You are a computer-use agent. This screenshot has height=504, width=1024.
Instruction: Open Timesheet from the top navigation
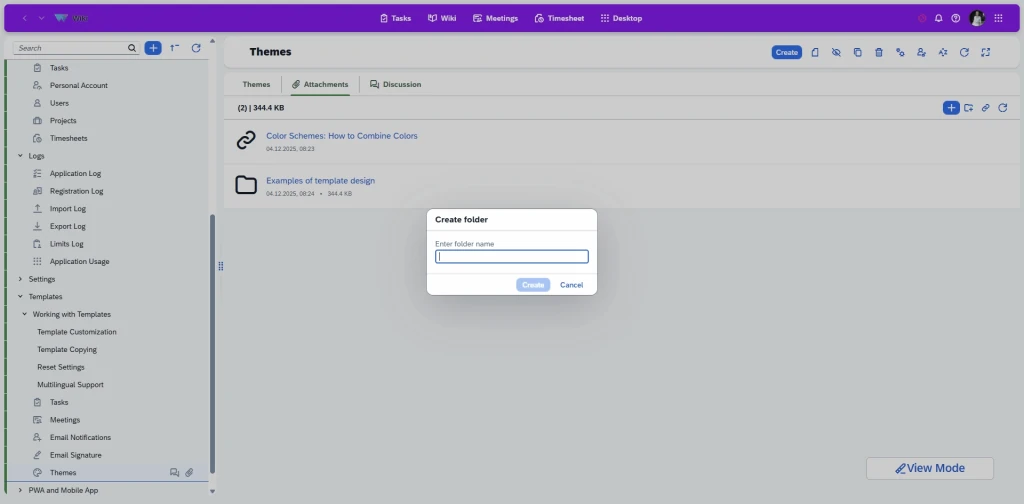tap(559, 18)
